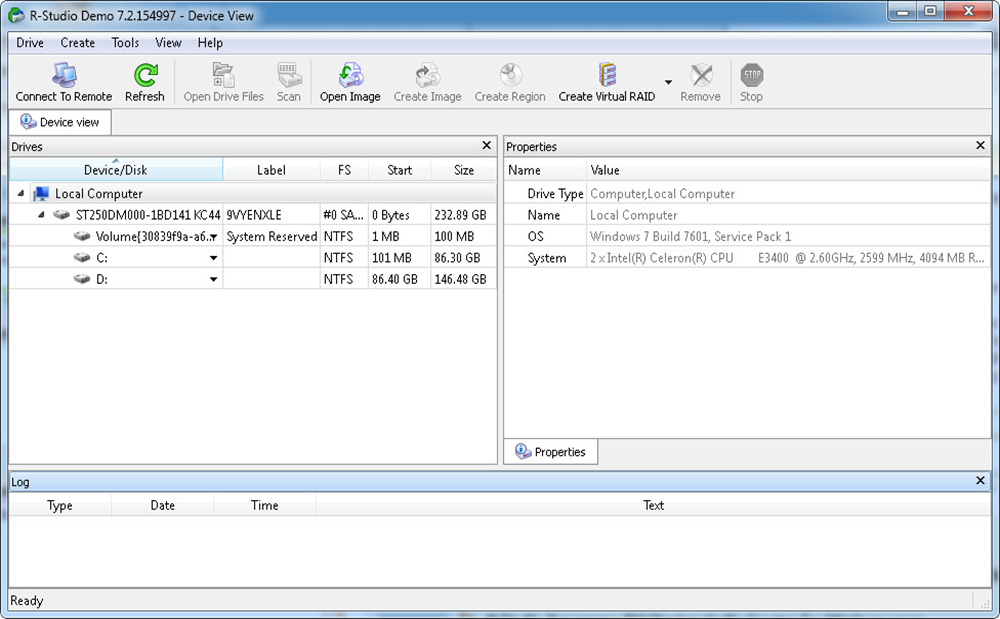This screenshot has height=619, width=1000.
Task: Sort by Start column header
Action: tap(400, 170)
